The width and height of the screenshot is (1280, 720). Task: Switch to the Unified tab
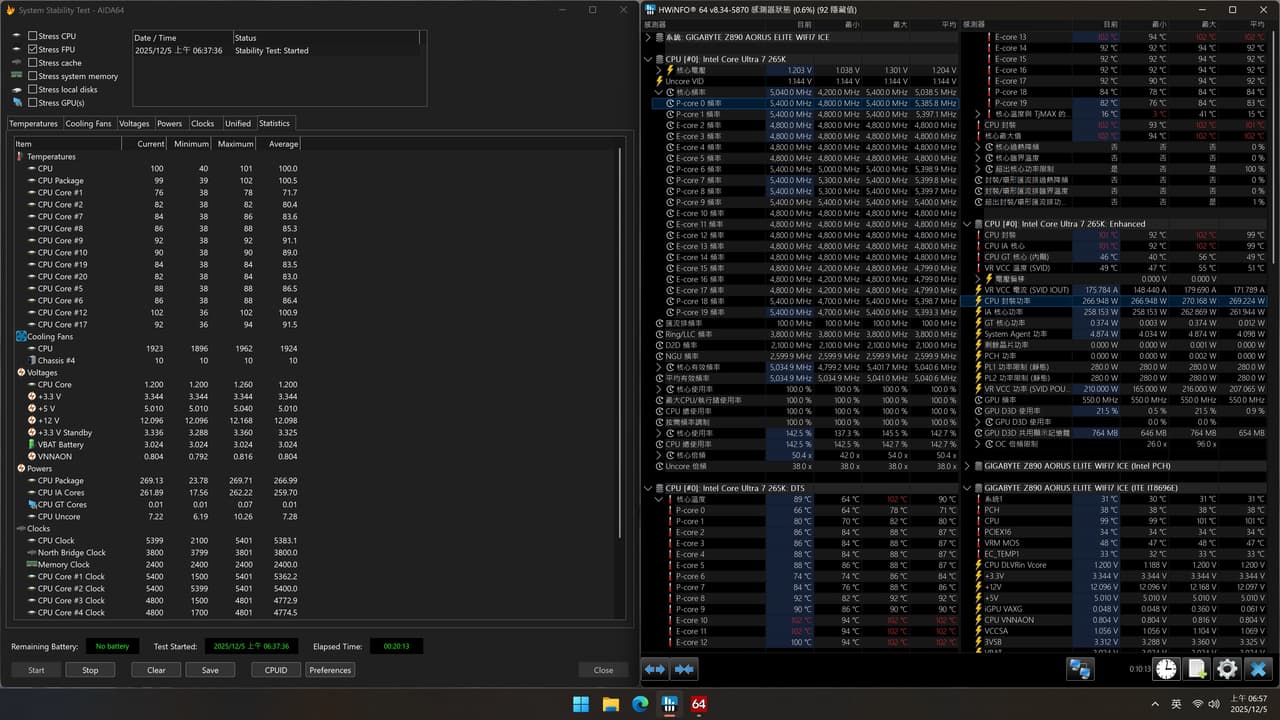tap(238, 124)
